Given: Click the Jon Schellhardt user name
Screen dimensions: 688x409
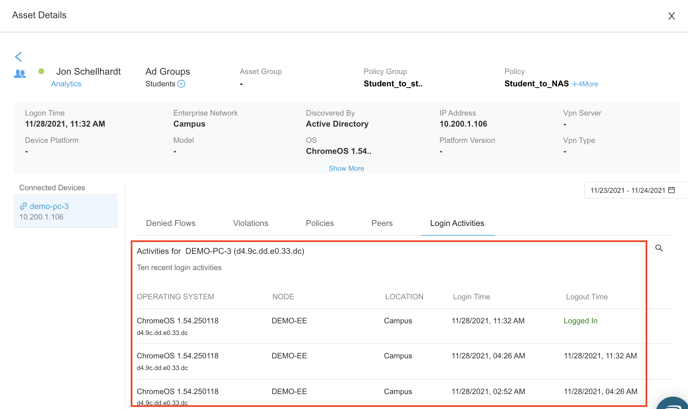Looking at the screenshot, I should pos(88,72).
